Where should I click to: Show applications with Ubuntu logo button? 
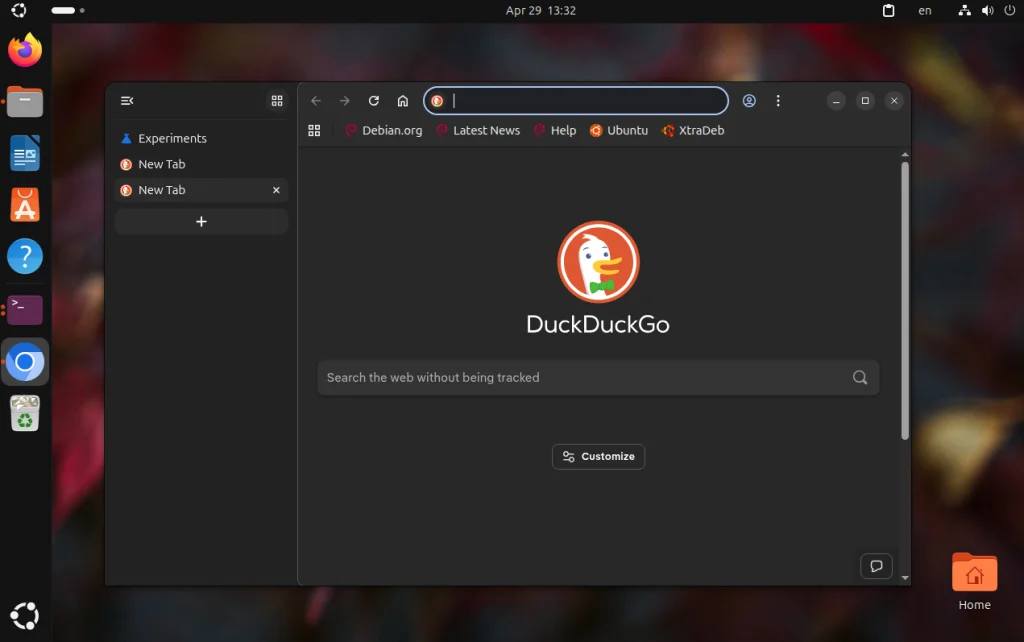(x=25, y=615)
